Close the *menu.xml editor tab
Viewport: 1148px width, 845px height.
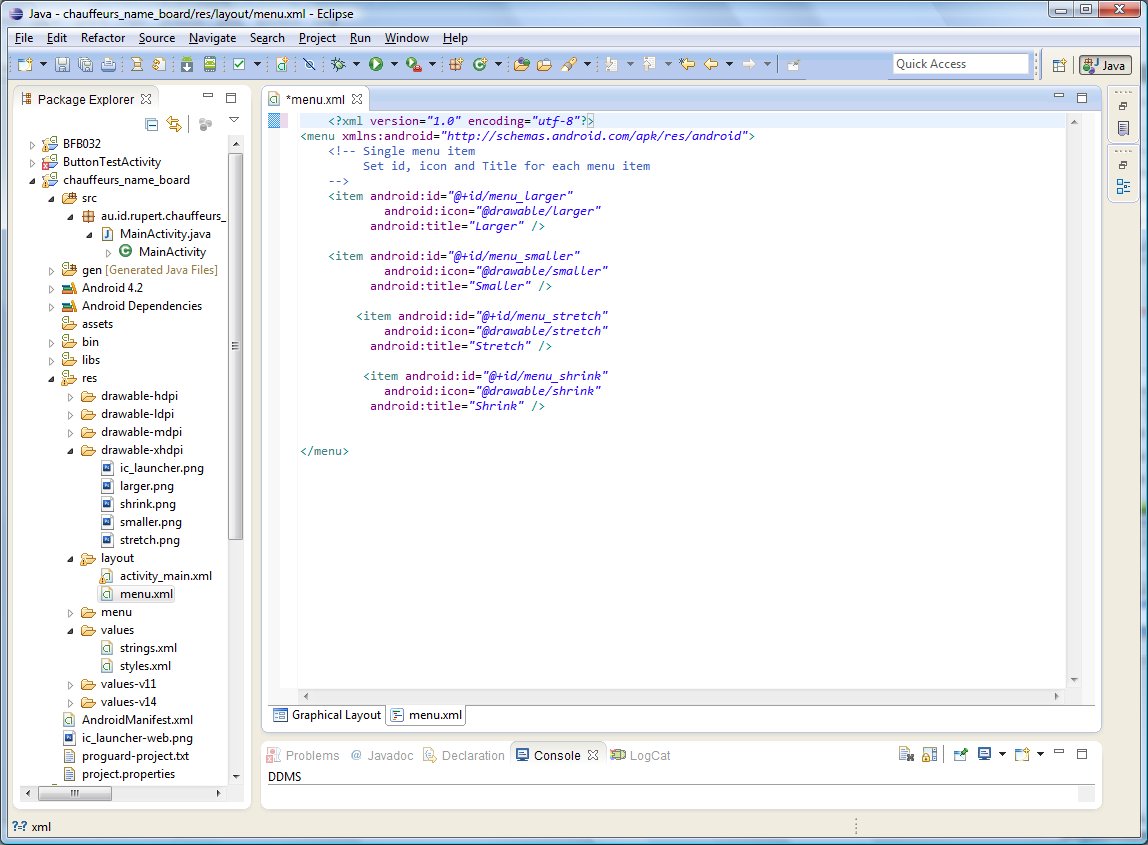click(x=357, y=99)
